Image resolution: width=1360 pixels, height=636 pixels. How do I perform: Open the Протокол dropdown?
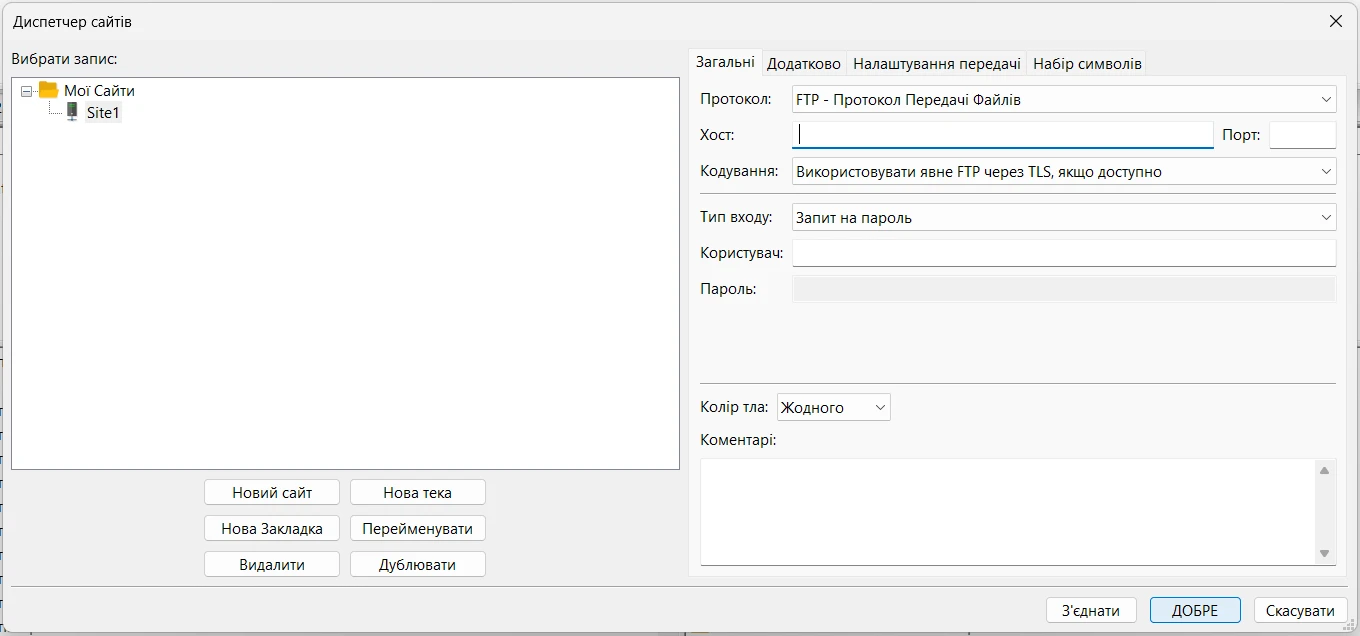point(1064,100)
